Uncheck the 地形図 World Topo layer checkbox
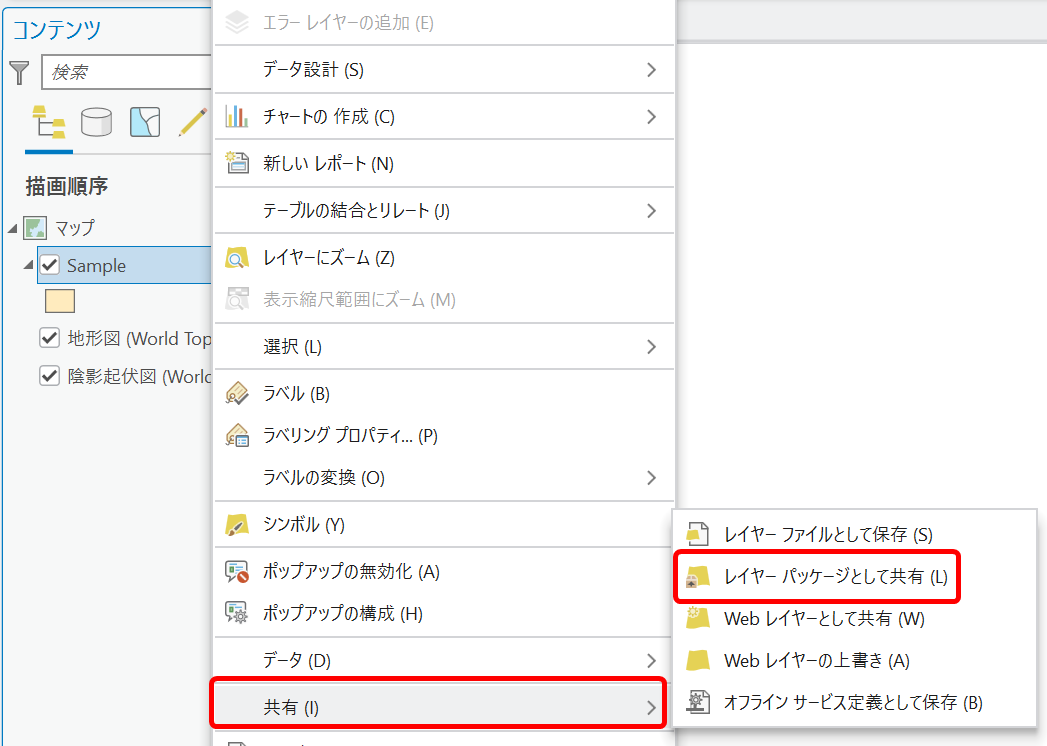This screenshot has width=1047, height=746. [50, 338]
